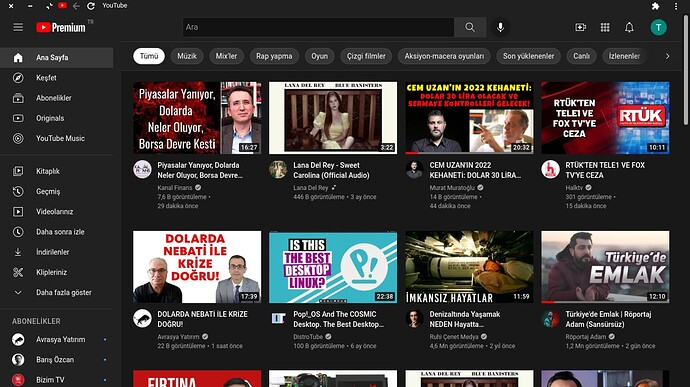Open the three-dot menu in title bar
This screenshot has height=387, width=690.
676,6
